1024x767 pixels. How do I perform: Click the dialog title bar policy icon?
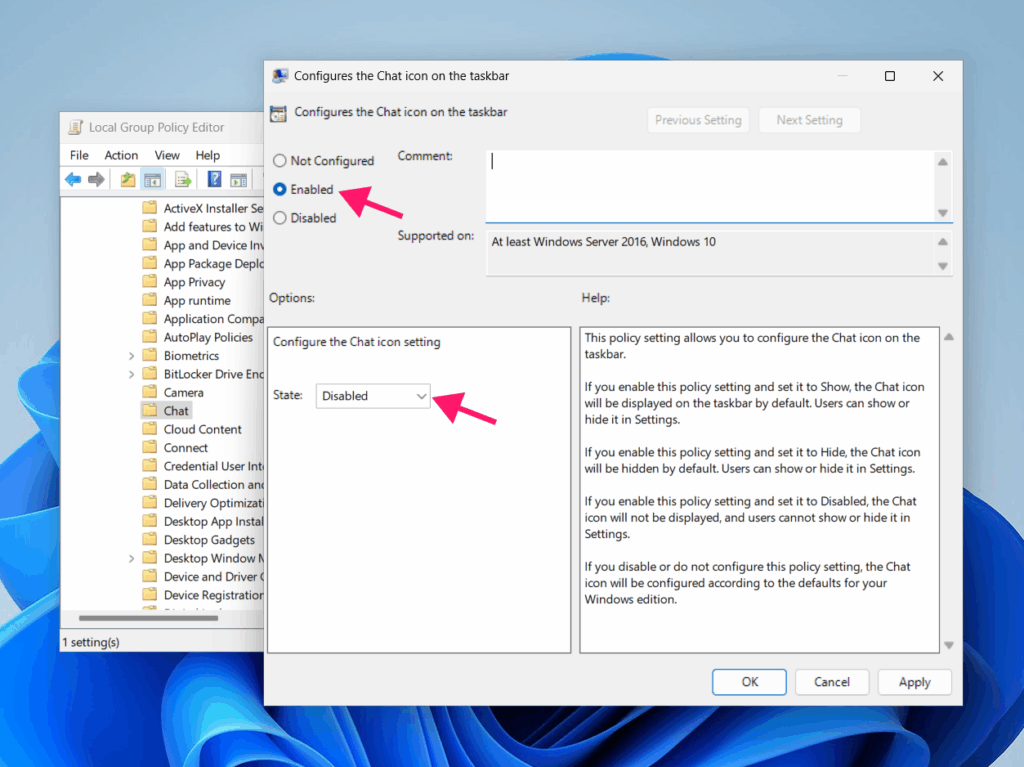[x=280, y=76]
